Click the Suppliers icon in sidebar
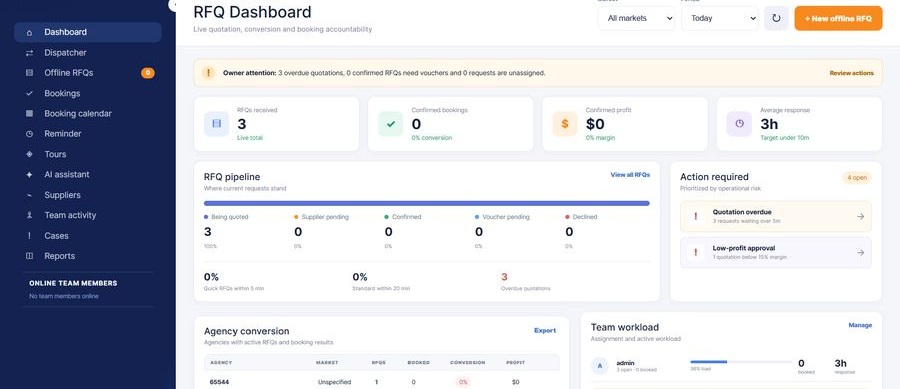This screenshot has width=900, height=389. pyautogui.click(x=29, y=195)
